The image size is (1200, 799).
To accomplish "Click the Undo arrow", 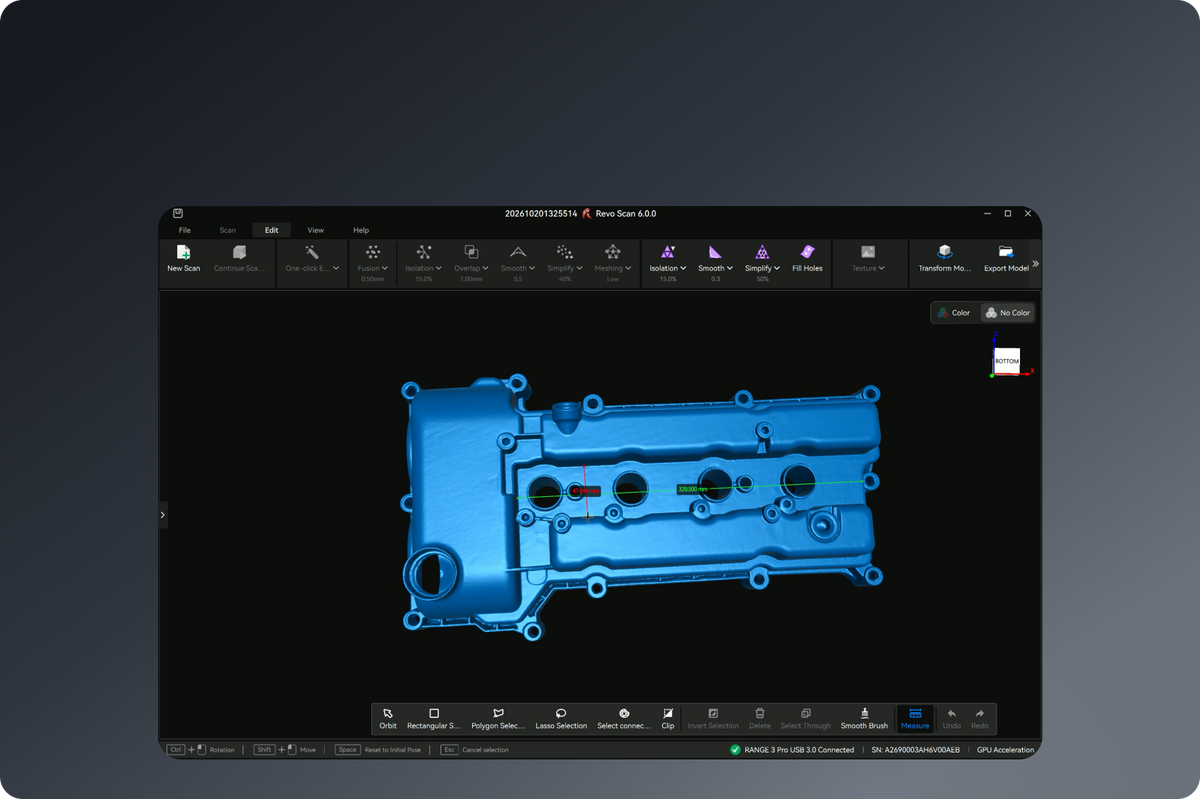I will 952,713.
